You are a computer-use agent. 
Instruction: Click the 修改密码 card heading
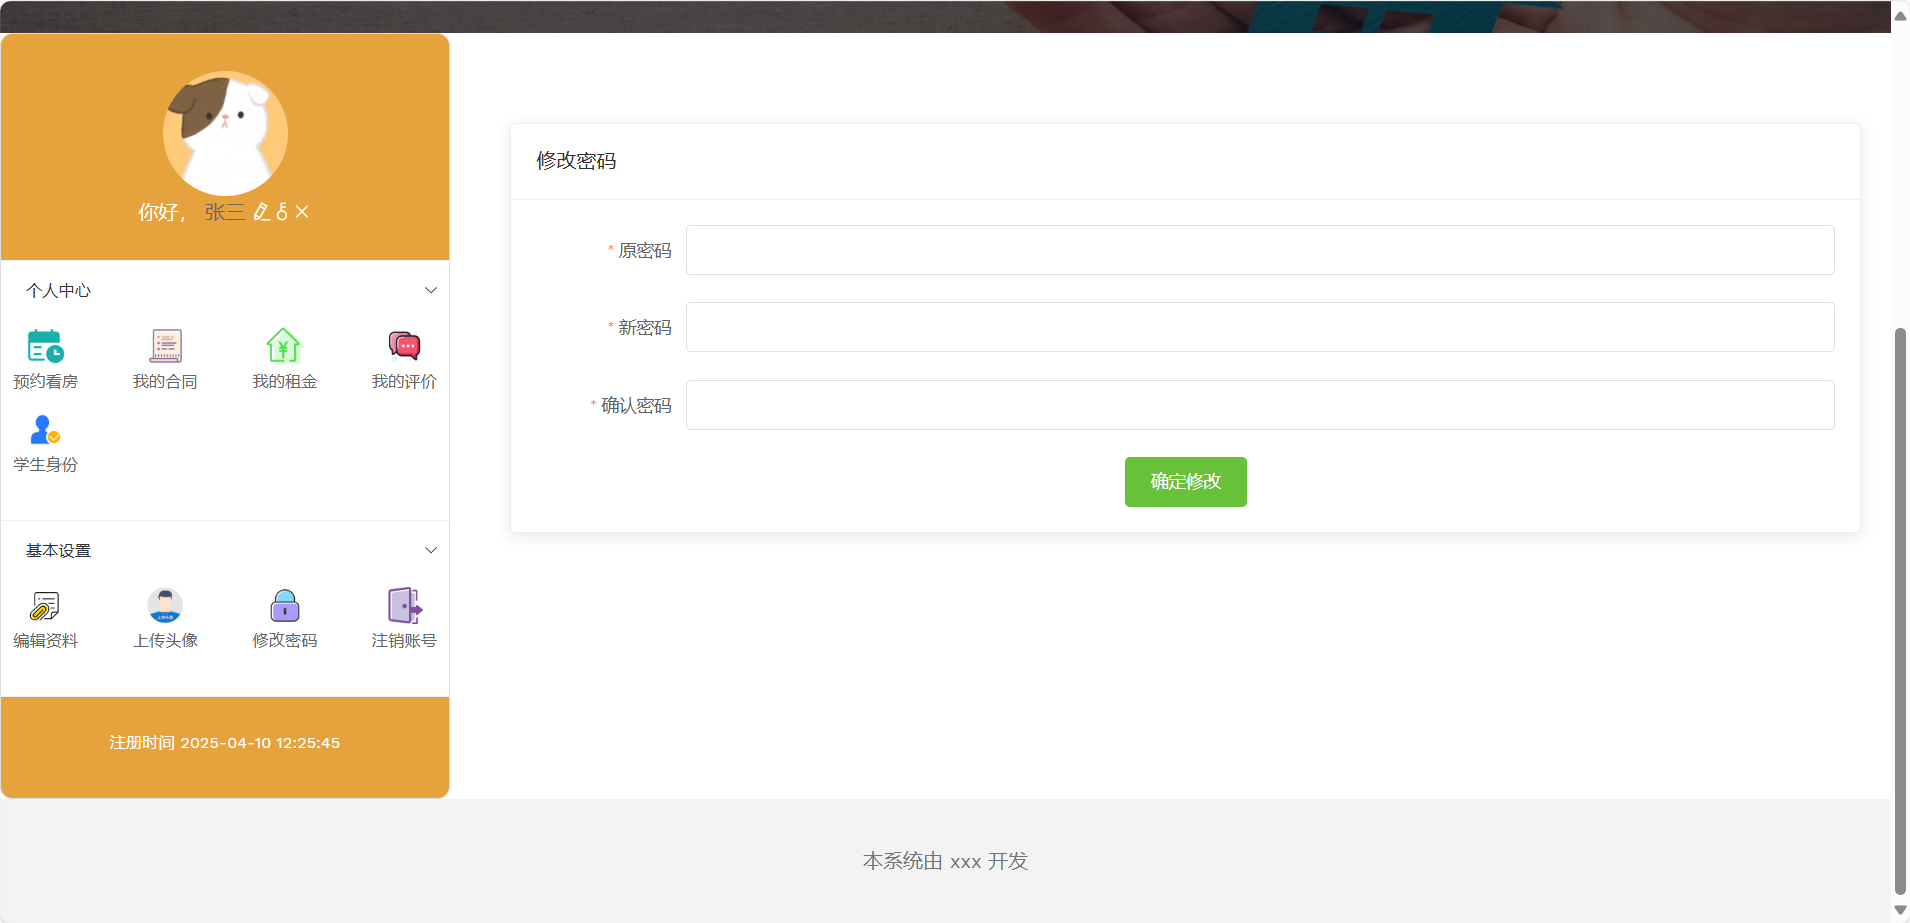click(576, 161)
